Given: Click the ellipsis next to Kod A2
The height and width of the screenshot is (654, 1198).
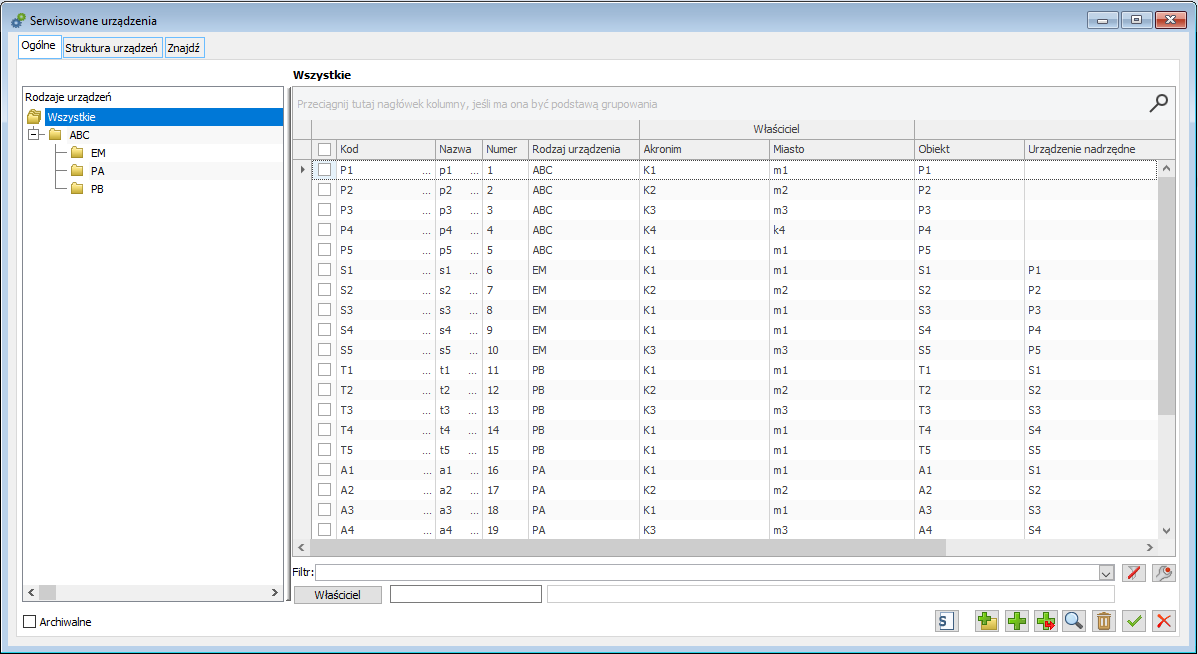Looking at the screenshot, I should click(x=426, y=491).
